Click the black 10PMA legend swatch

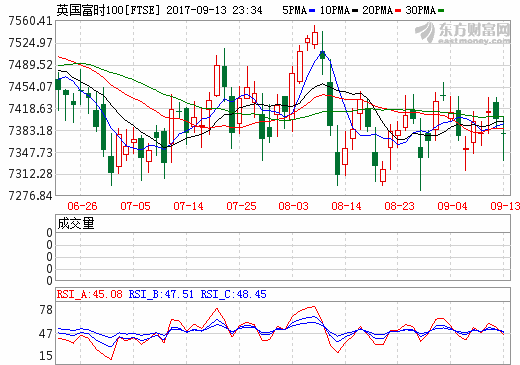point(355,11)
